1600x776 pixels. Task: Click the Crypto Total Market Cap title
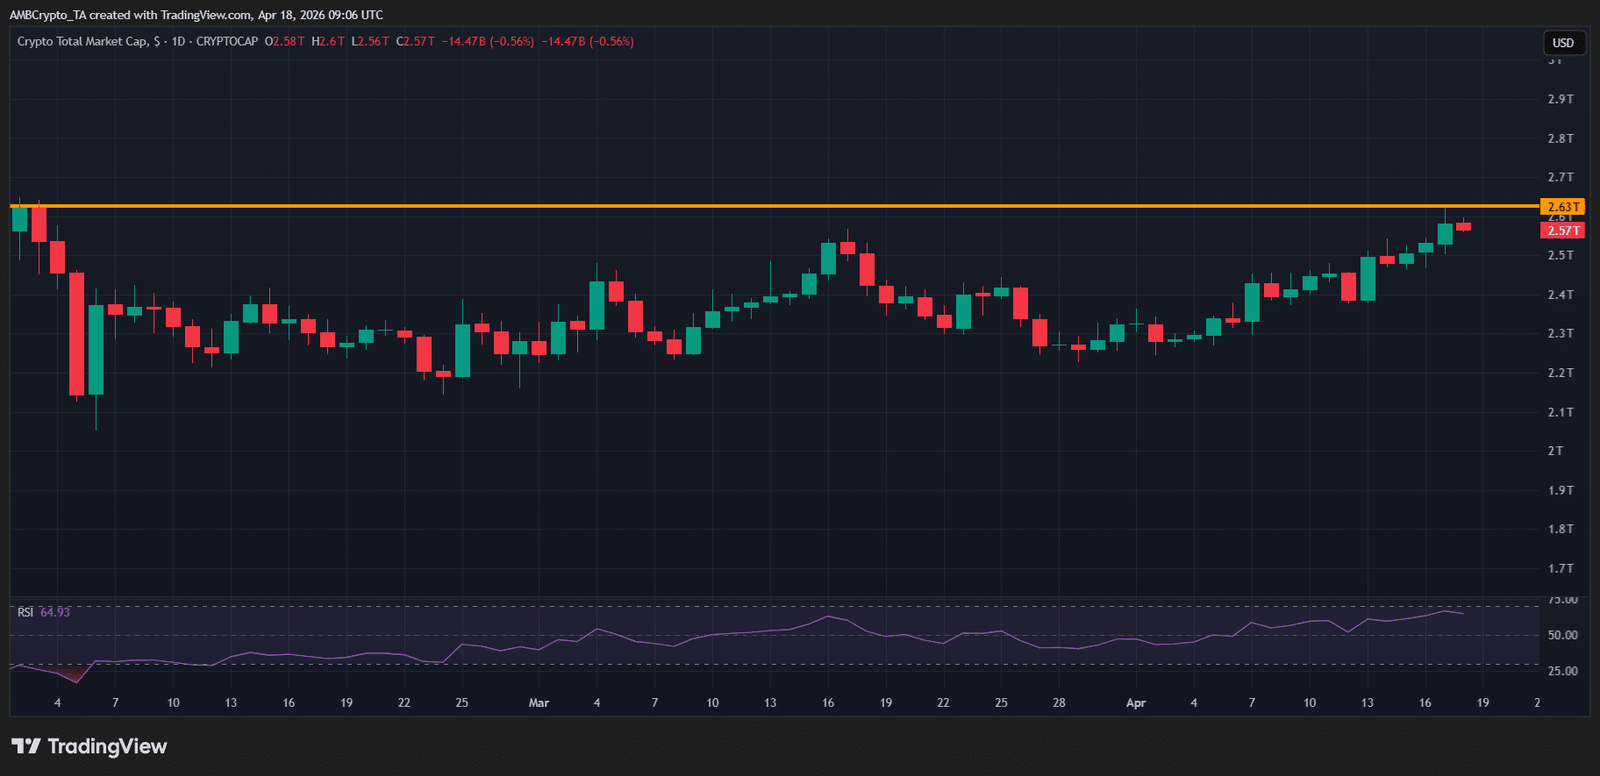[x=83, y=42]
